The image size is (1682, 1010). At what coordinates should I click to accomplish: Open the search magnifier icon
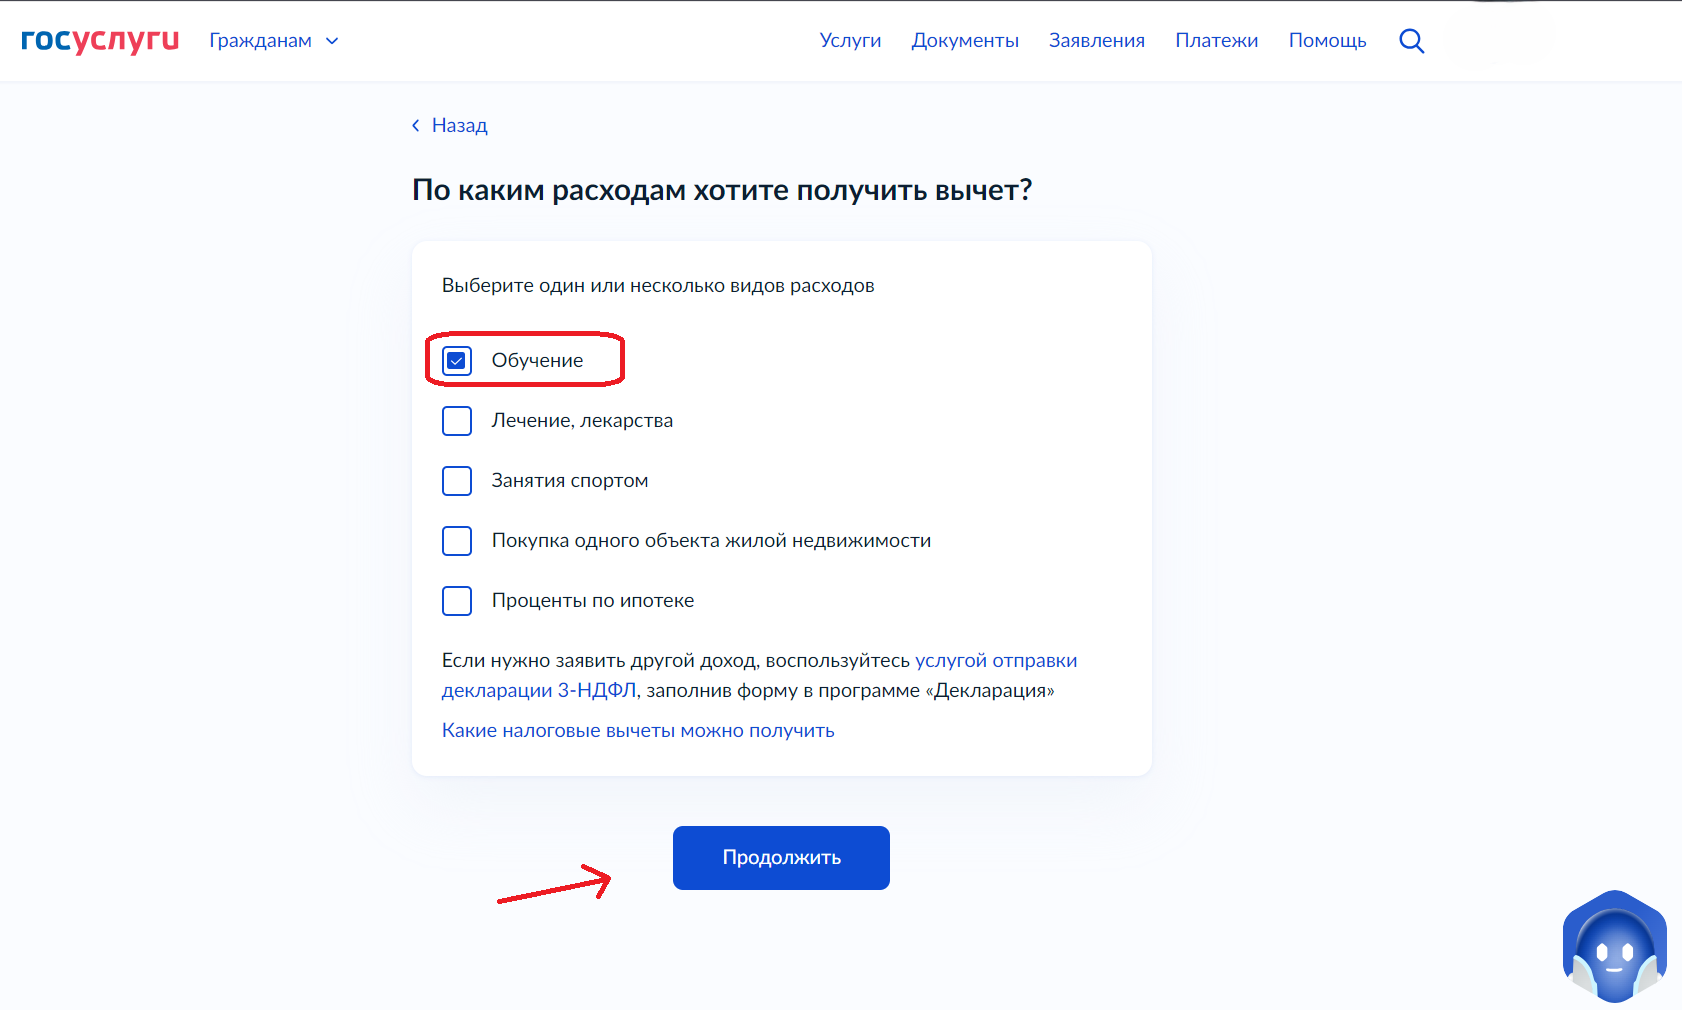1411,41
